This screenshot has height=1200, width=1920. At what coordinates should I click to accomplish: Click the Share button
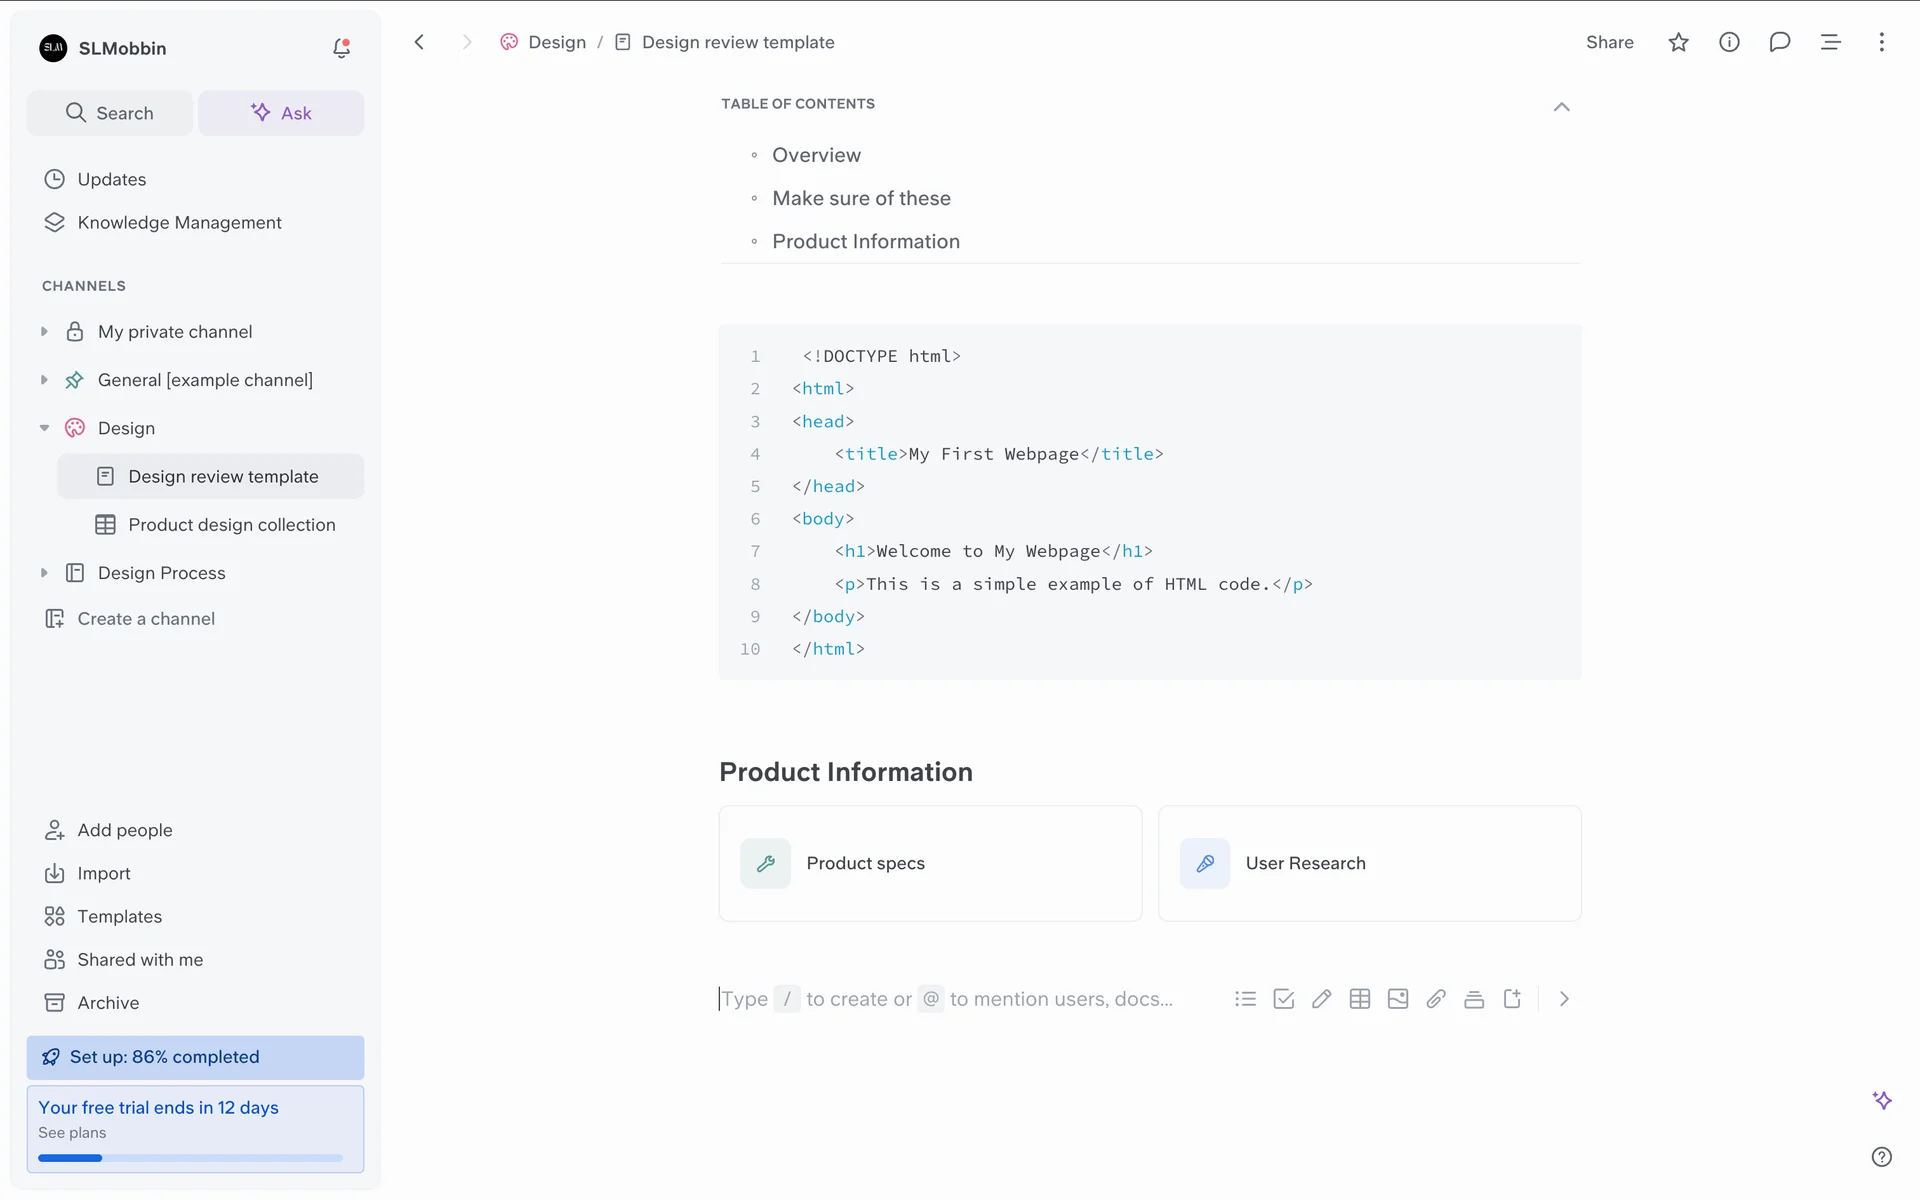(x=1609, y=42)
